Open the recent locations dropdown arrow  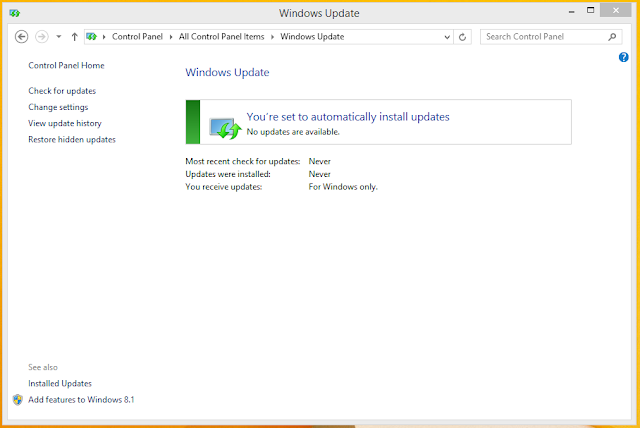[x=59, y=37]
